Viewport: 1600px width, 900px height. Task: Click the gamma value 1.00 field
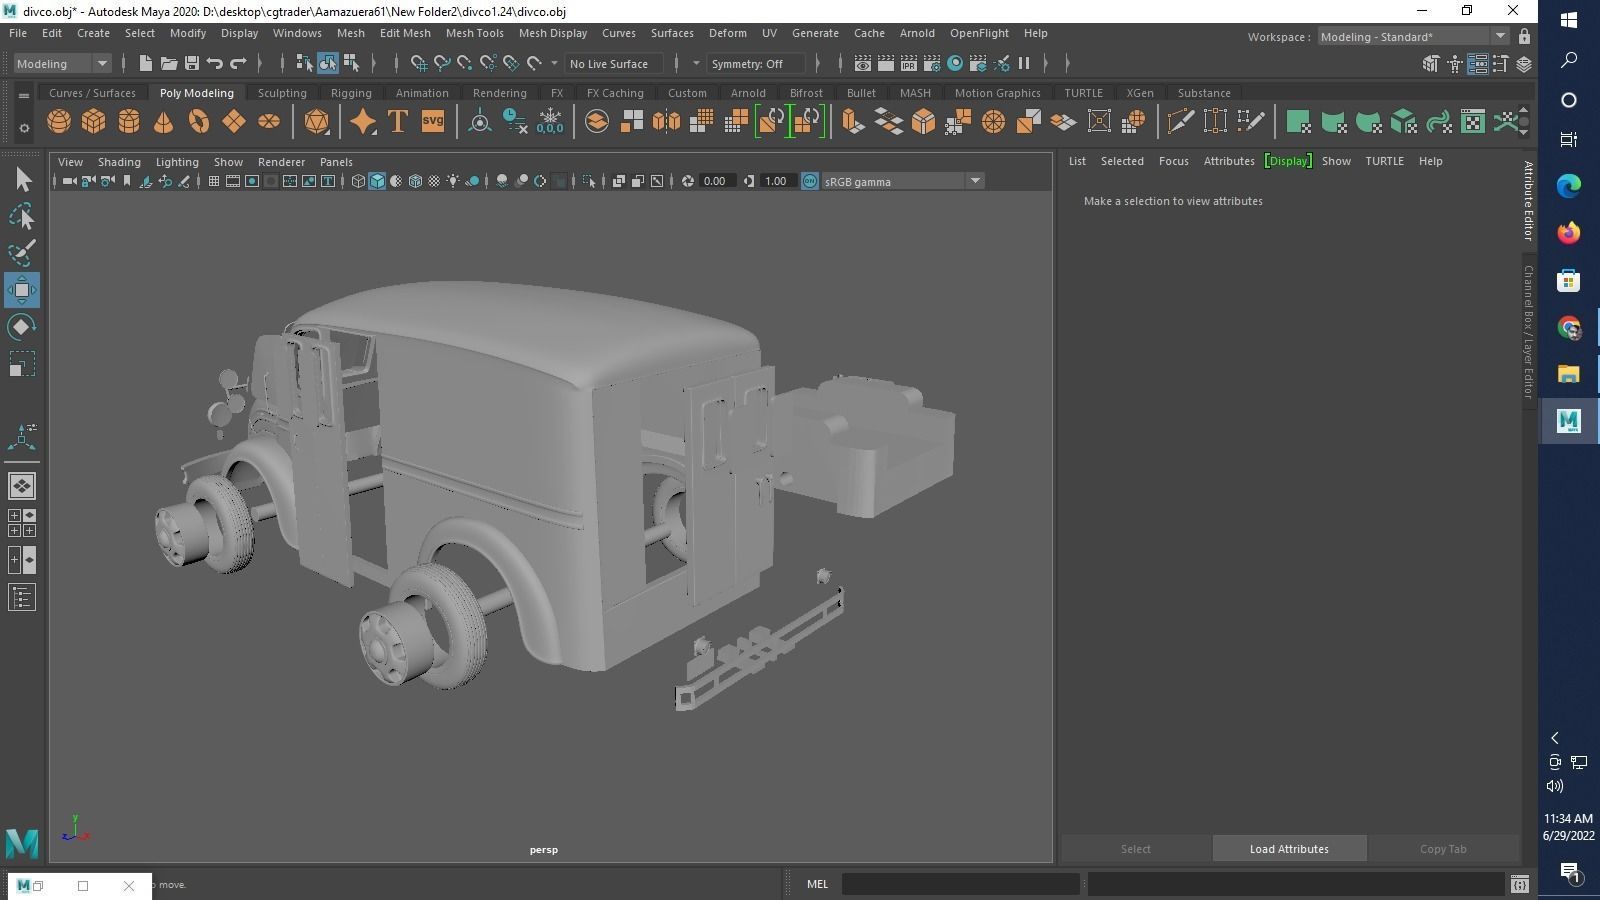point(776,181)
